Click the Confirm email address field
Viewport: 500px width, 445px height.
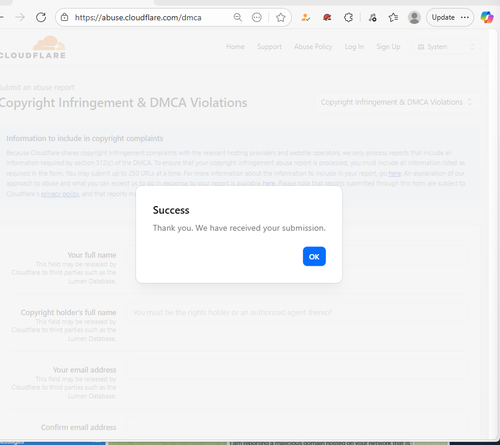click(297, 427)
